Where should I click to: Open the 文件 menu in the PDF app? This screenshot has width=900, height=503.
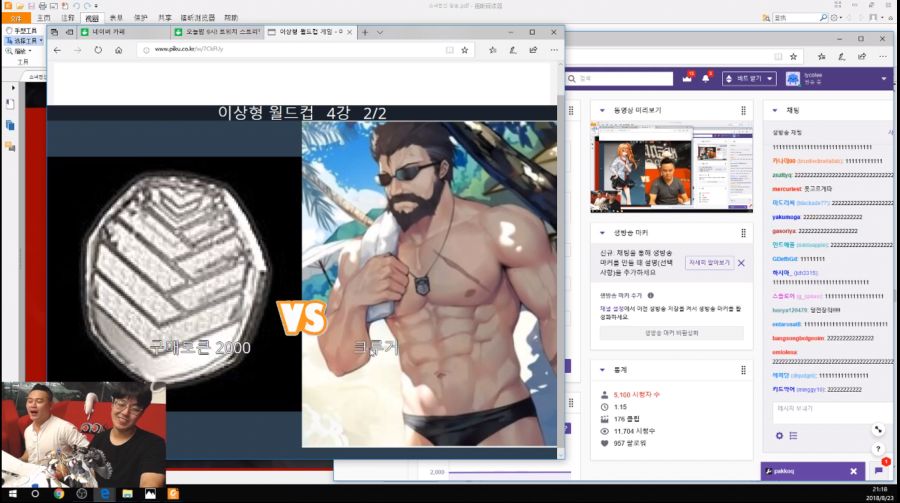(x=15, y=18)
